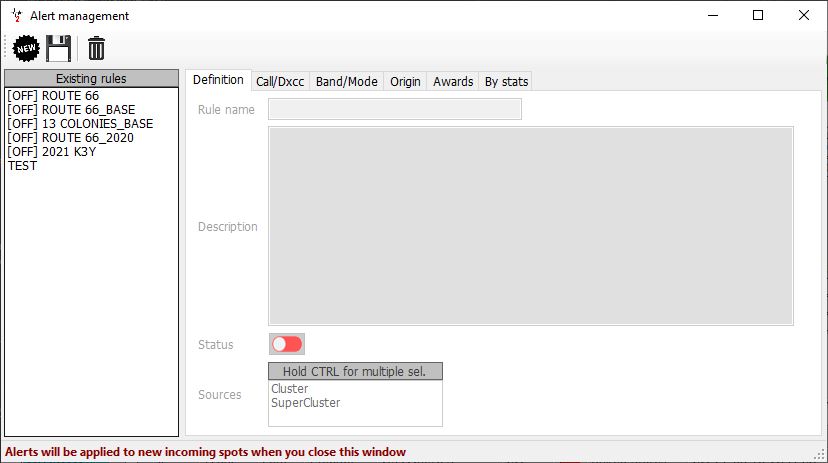Click the window resize grip corner
Screen dimensions: 828x463
click(x=820, y=454)
